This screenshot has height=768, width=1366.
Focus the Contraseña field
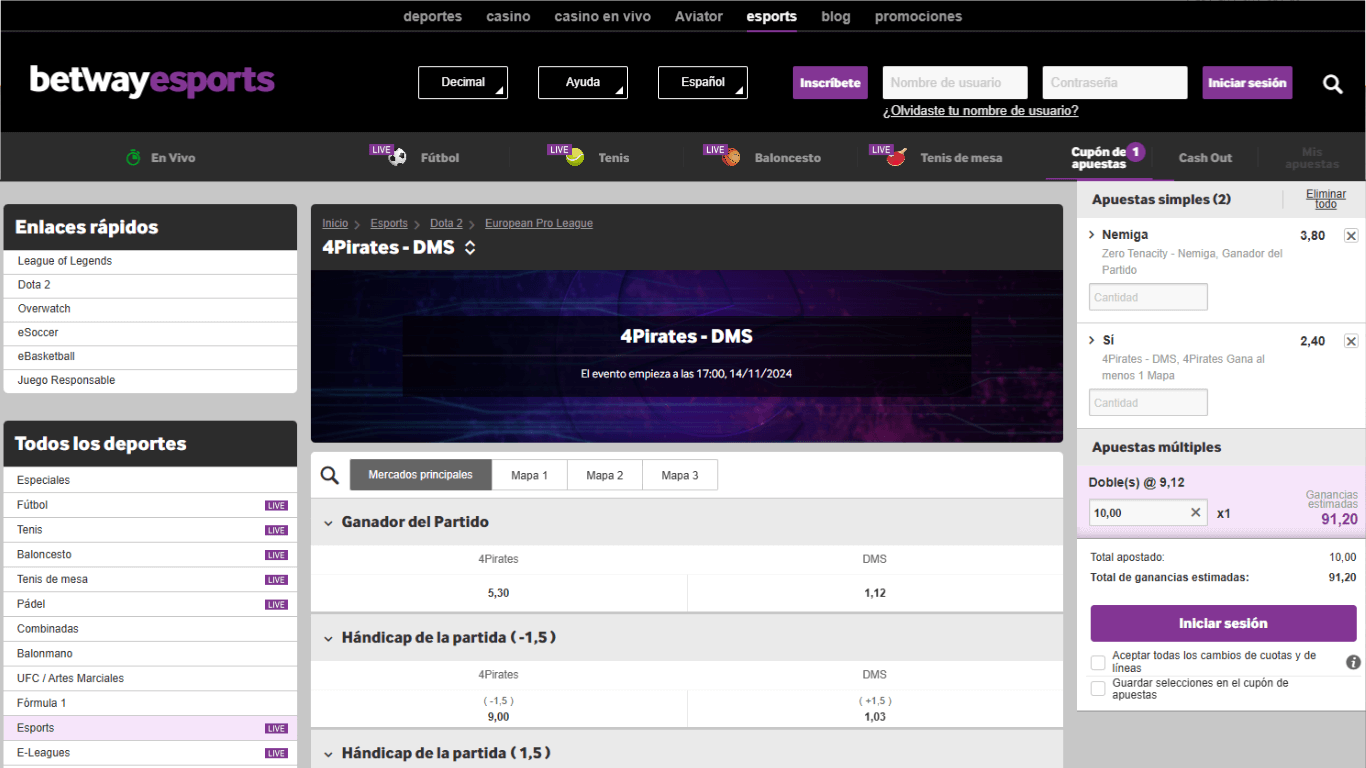(1115, 83)
